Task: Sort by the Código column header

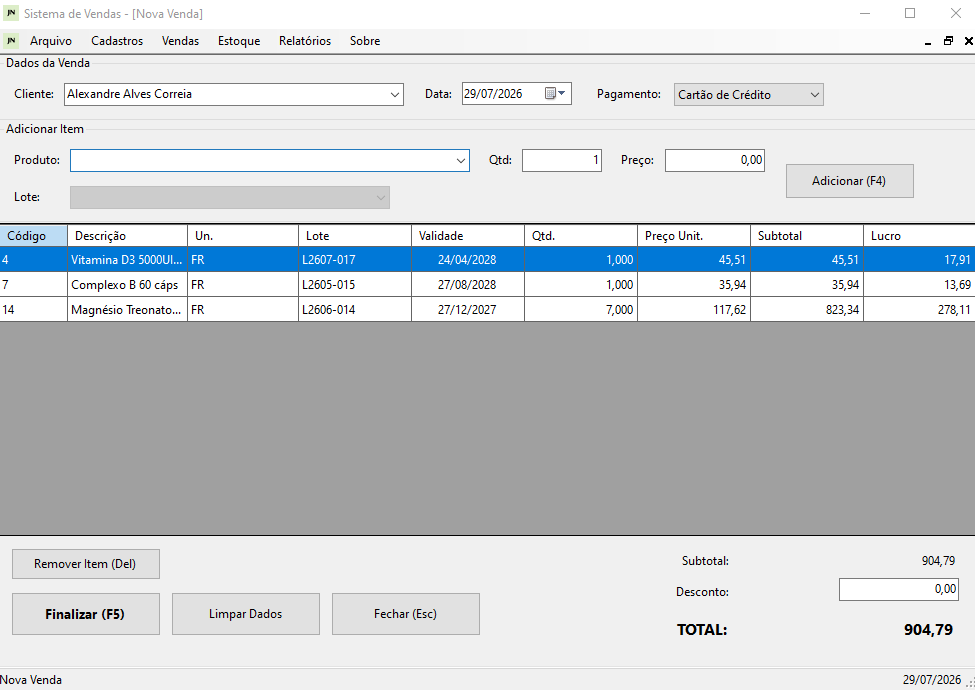Action: [x=34, y=236]
